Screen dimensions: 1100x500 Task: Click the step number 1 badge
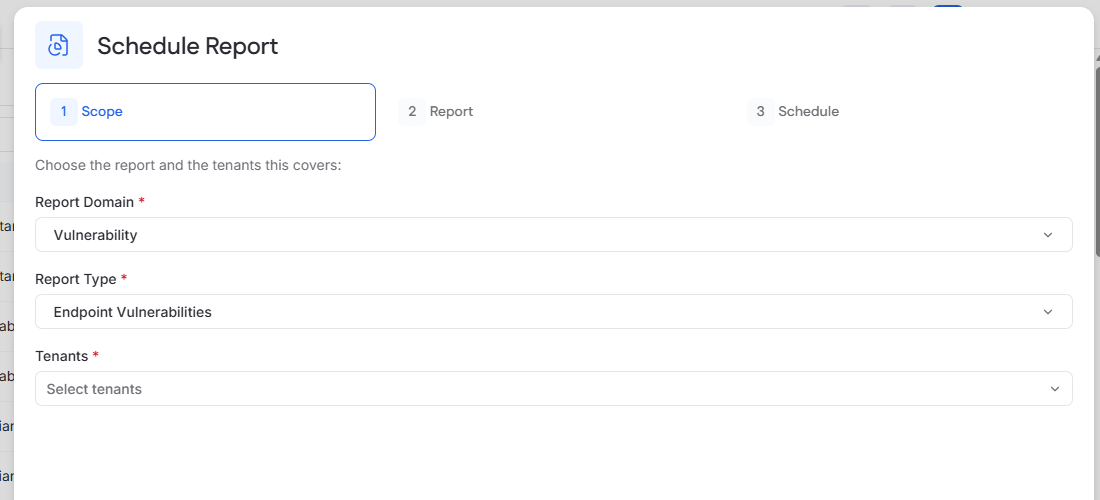[64, 112]
